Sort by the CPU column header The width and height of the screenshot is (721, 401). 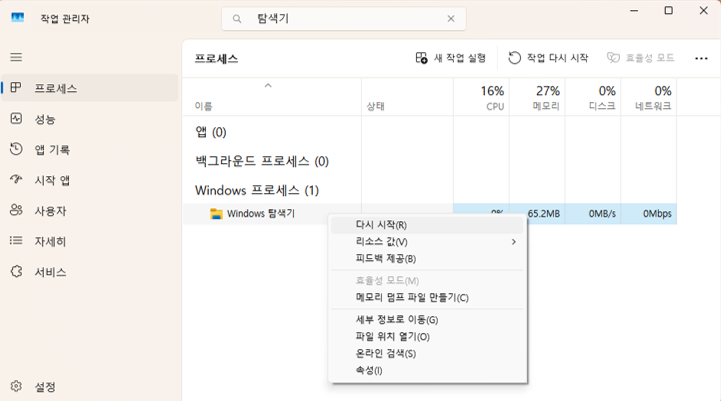point(481,97)
